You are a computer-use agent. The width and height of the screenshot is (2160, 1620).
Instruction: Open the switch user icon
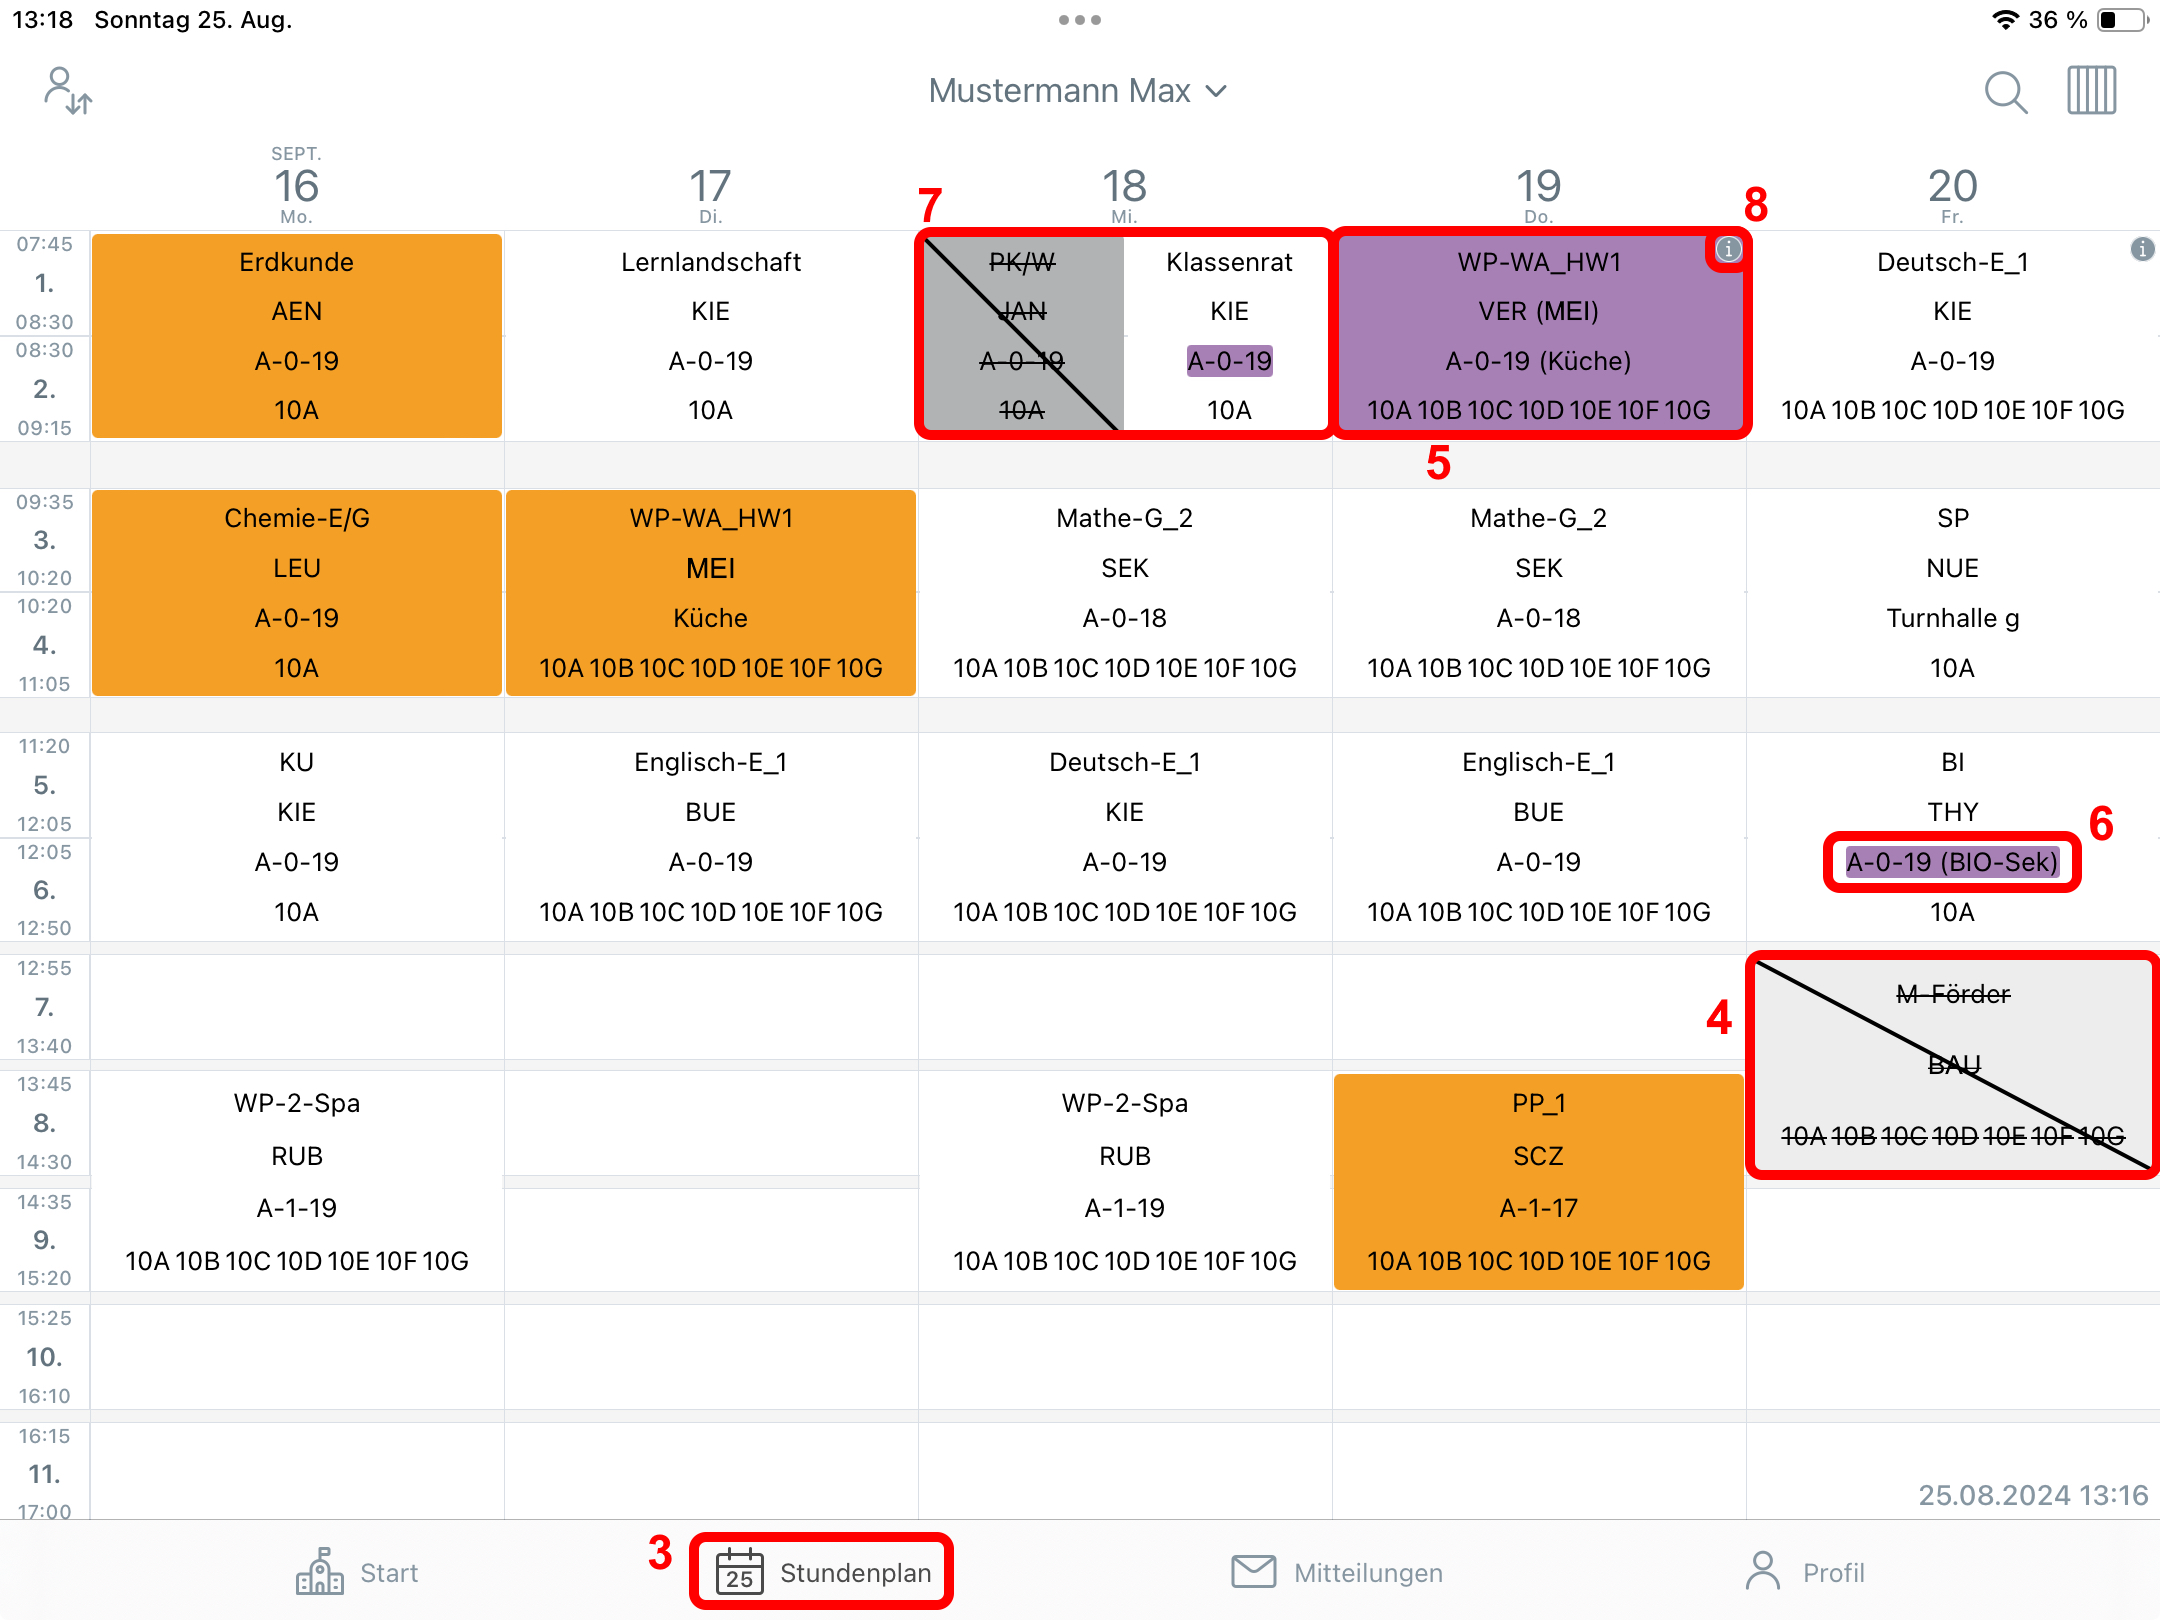coord(68,91)
